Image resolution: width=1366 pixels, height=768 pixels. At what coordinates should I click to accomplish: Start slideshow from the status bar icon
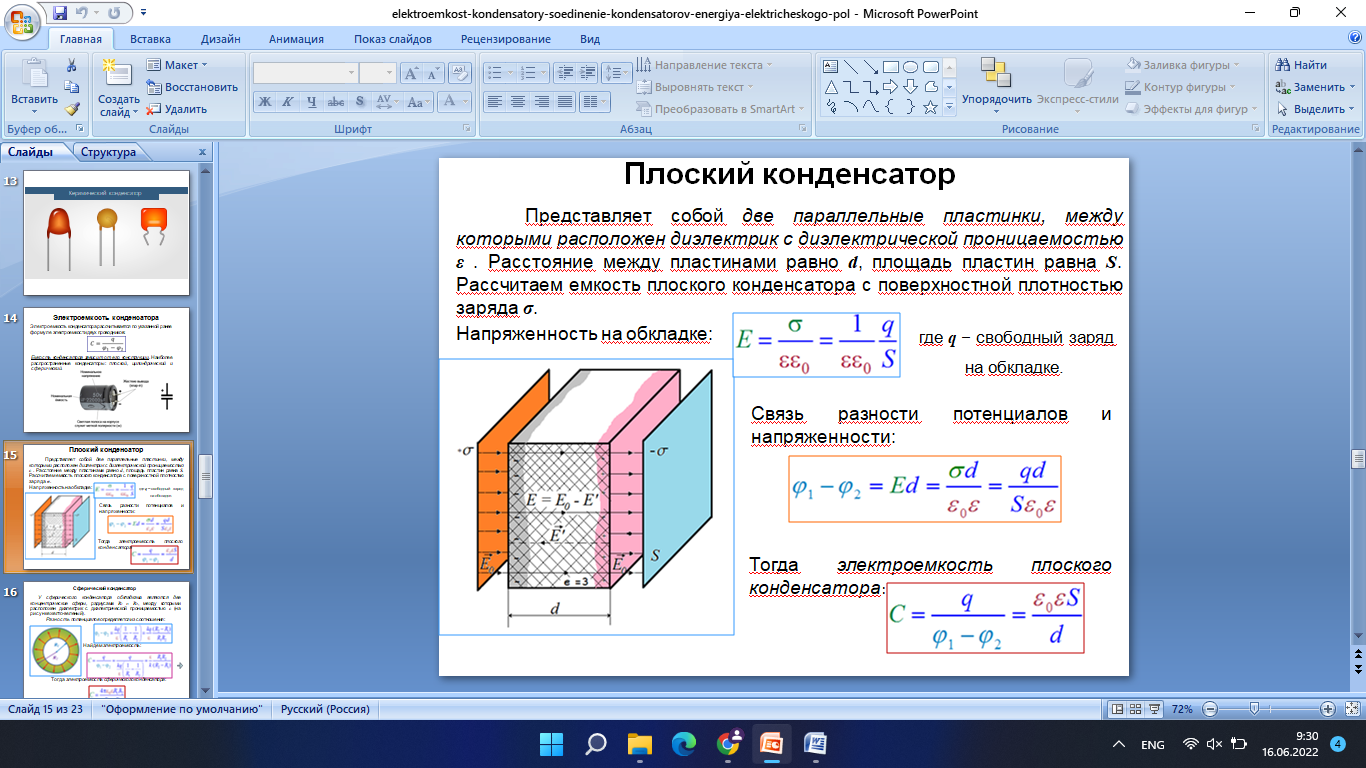[x=1155, y=709]
